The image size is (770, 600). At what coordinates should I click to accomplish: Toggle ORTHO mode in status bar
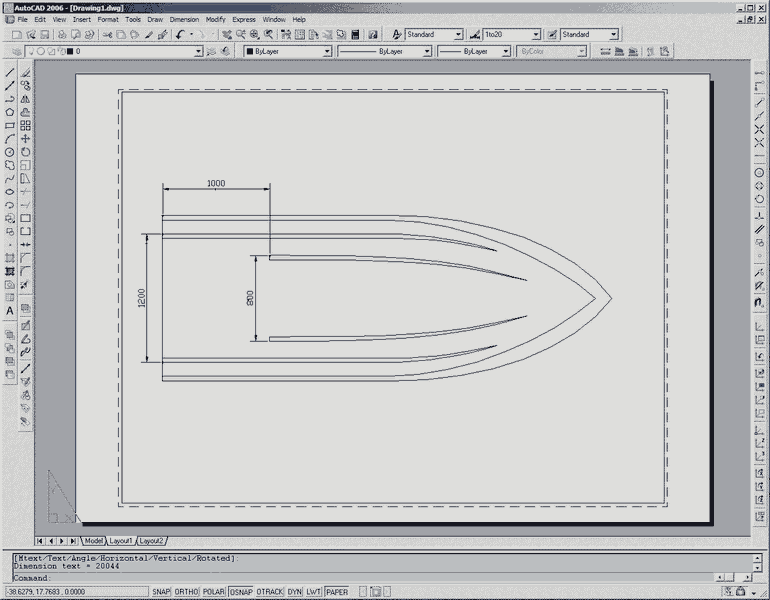coord(187,592)
